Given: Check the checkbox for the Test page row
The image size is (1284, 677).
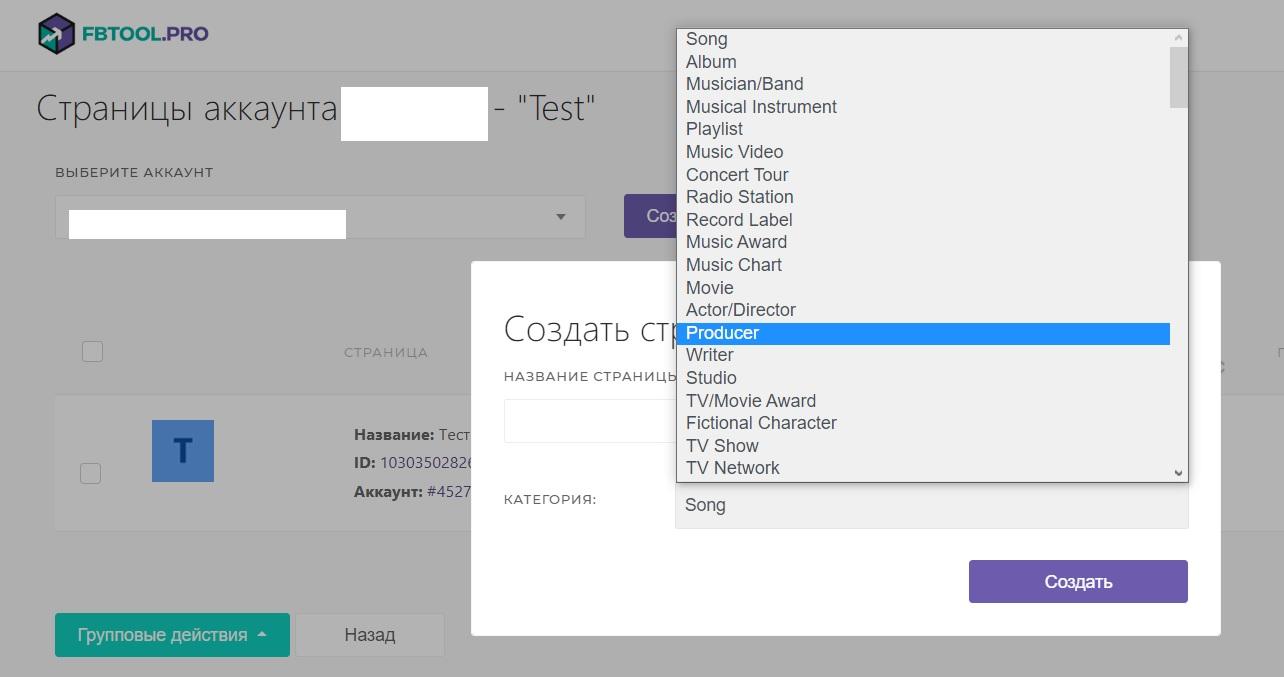Looking at the screenshot, I should (90, 473).
